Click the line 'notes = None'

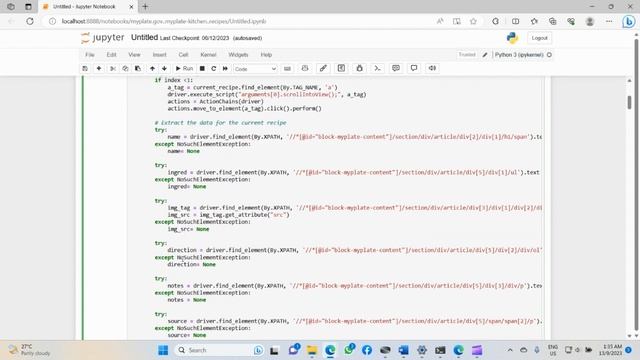pyautogui.click(x=187, y=300)
